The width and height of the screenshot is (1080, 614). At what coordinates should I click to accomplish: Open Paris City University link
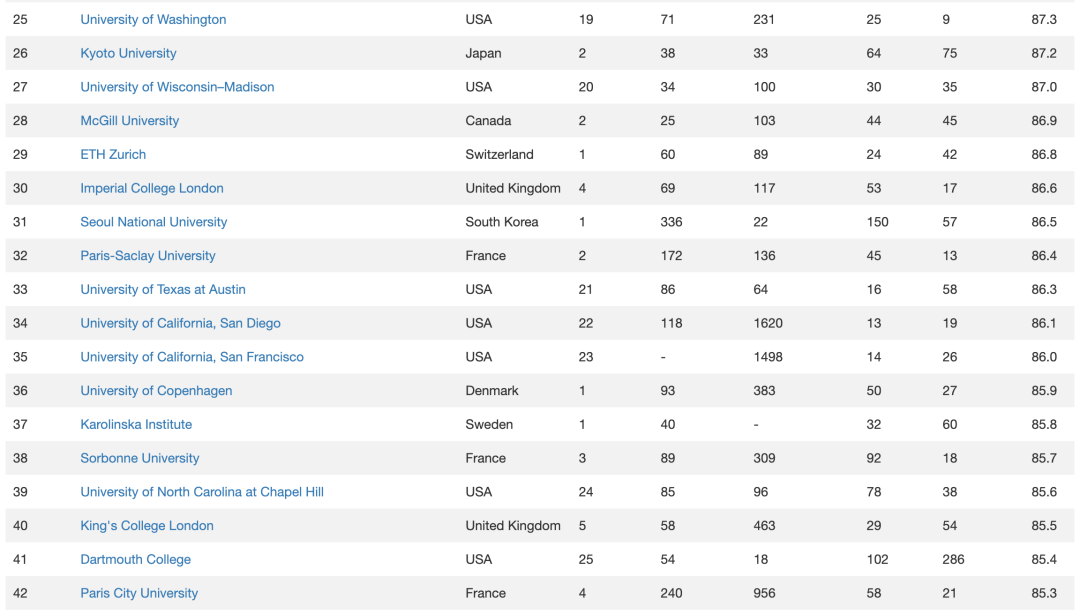[x=138, y=593]
